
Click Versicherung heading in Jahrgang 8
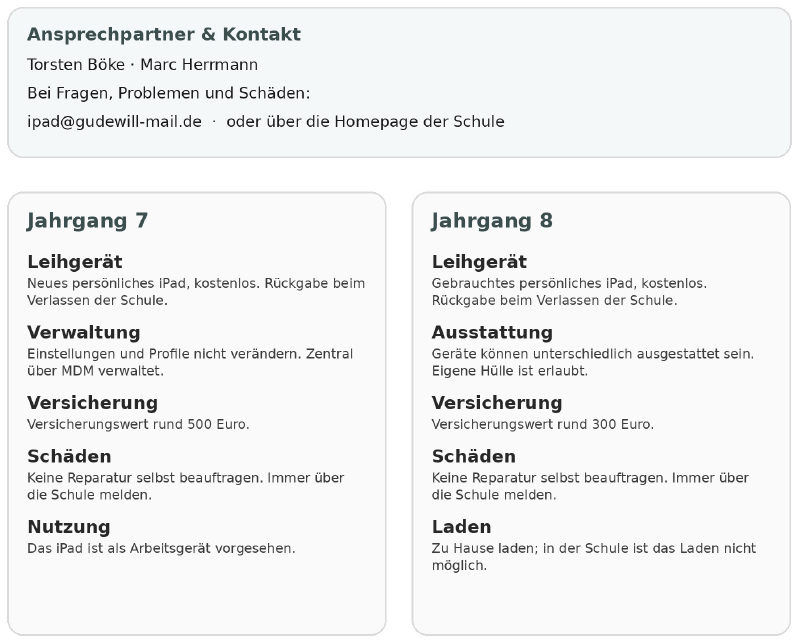(x=497, y=403)
